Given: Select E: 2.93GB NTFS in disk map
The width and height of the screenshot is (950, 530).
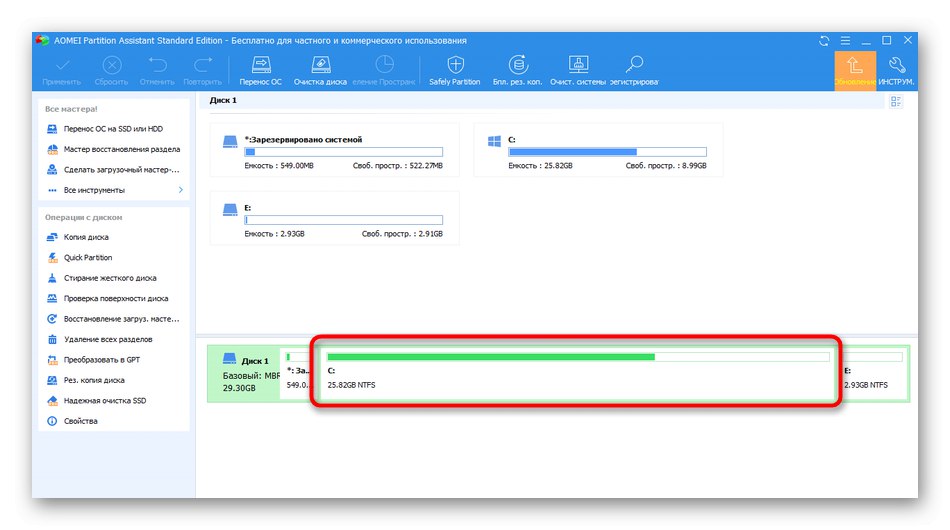Looking at the screenshot, I should [x=874, y=374].
